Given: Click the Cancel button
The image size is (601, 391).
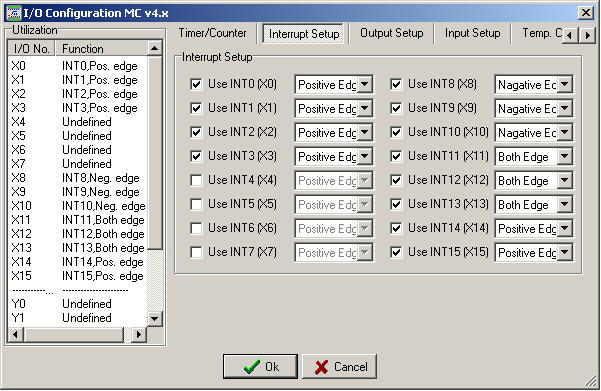Looking at the screenshot, I should coord(339,366).
